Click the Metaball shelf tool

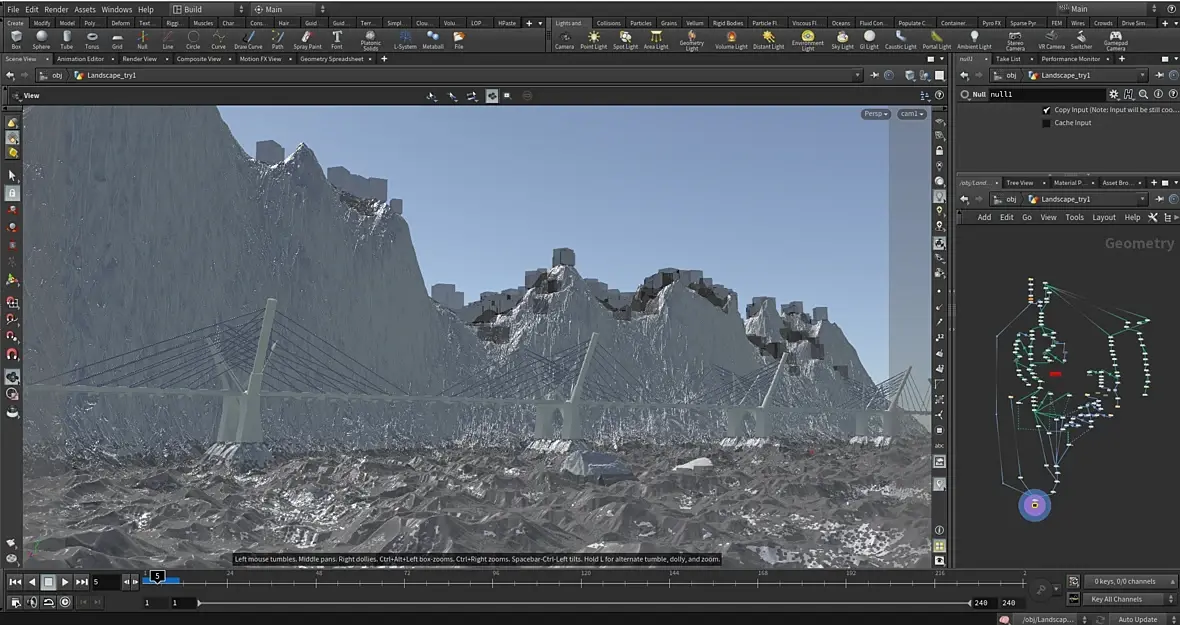click(x=433, y=39)
